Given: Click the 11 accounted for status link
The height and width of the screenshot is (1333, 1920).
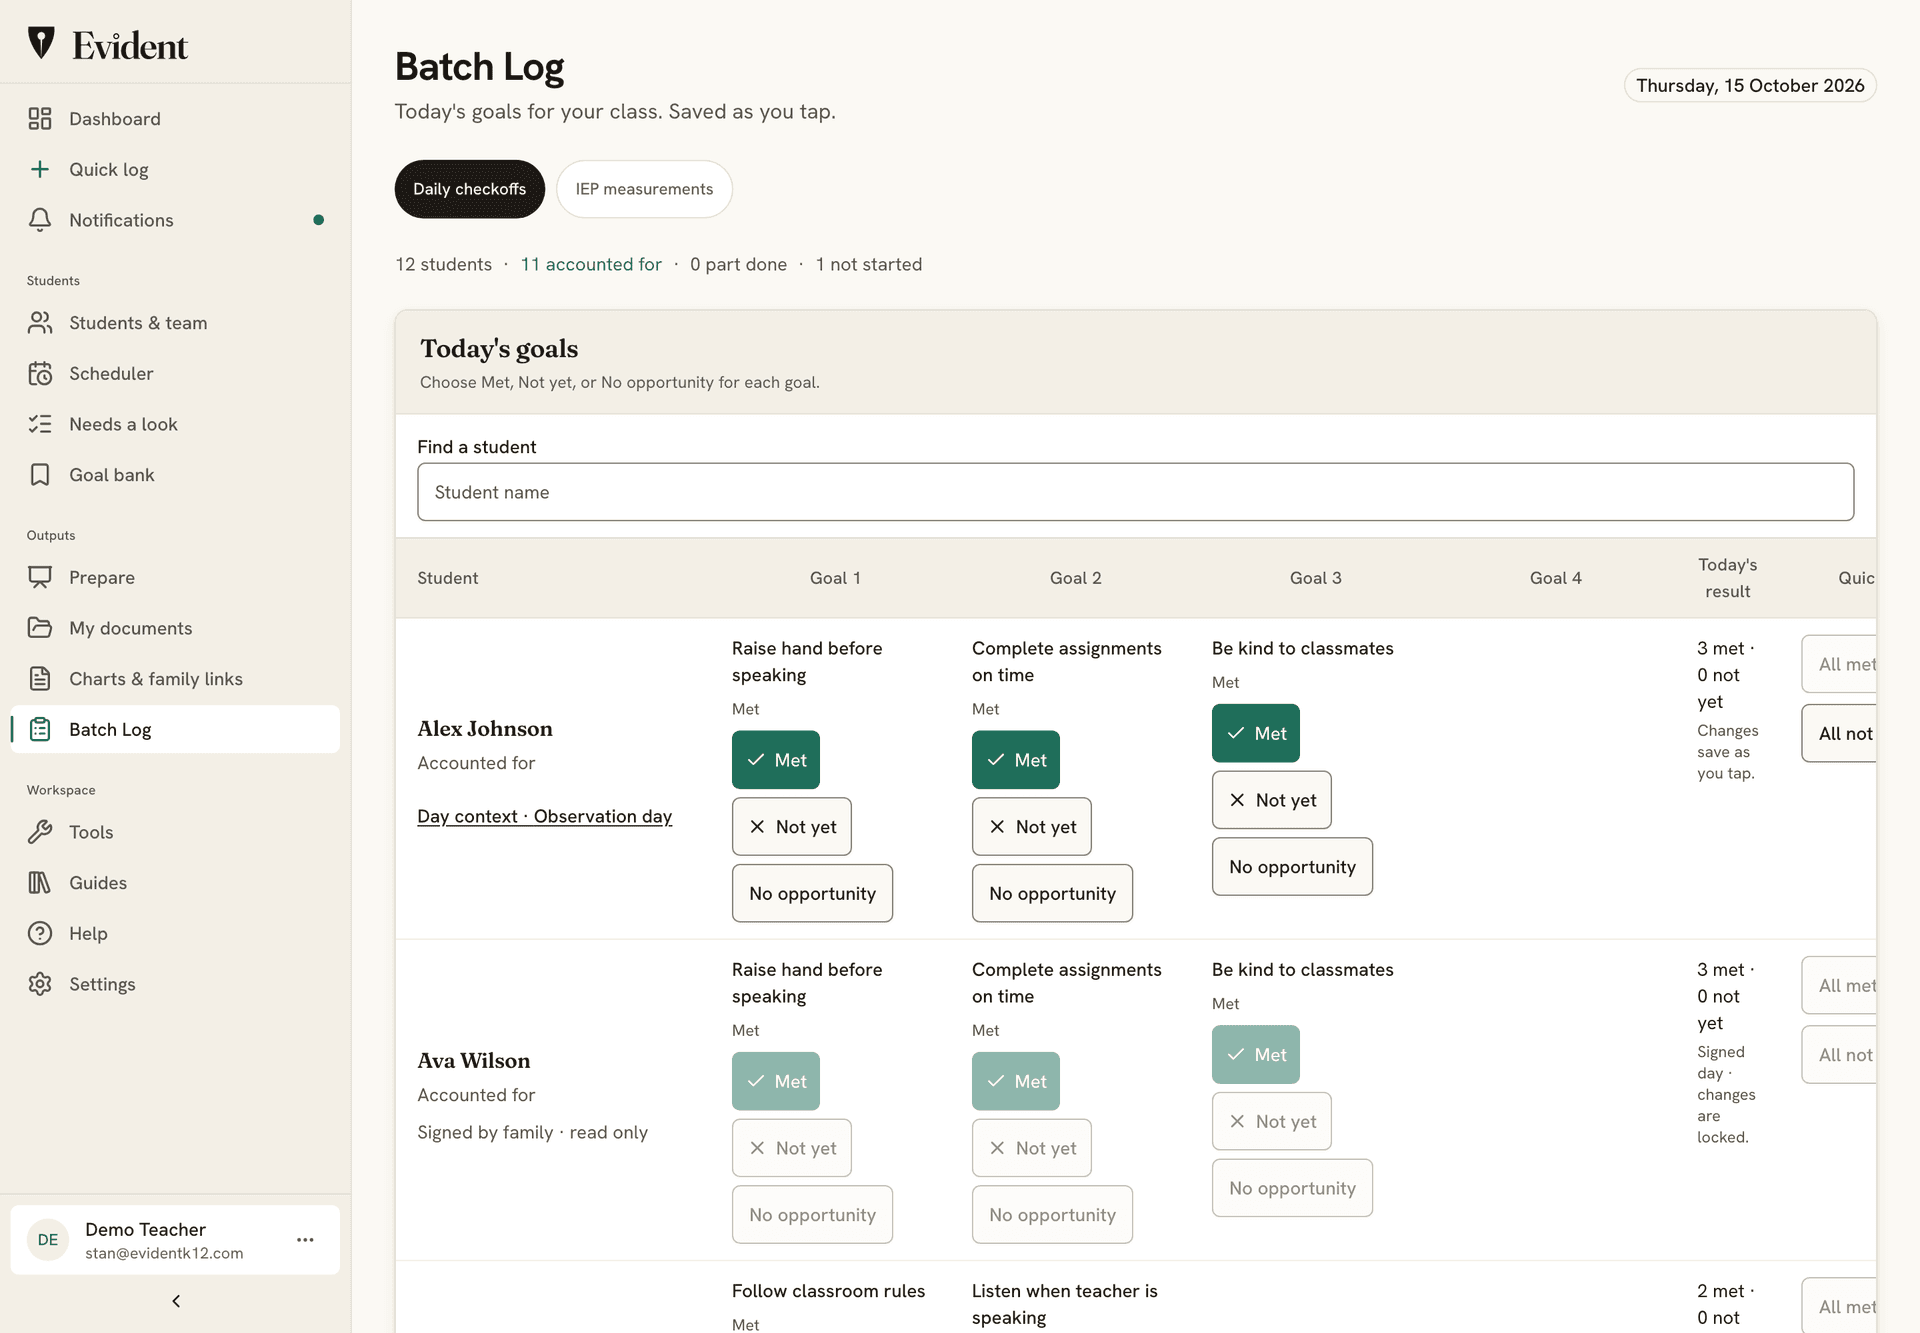Looking at the screenshot, I should 591,264.
